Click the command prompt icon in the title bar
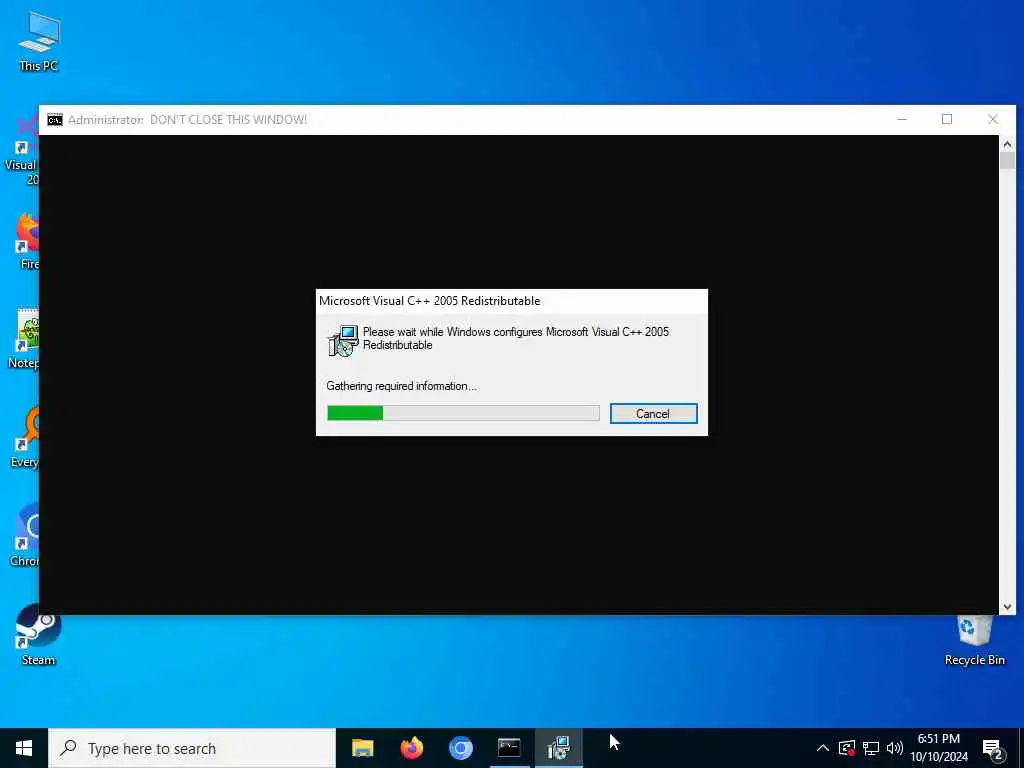The height and width of the screenshot is (768, 1024). (x=55, y=120)
